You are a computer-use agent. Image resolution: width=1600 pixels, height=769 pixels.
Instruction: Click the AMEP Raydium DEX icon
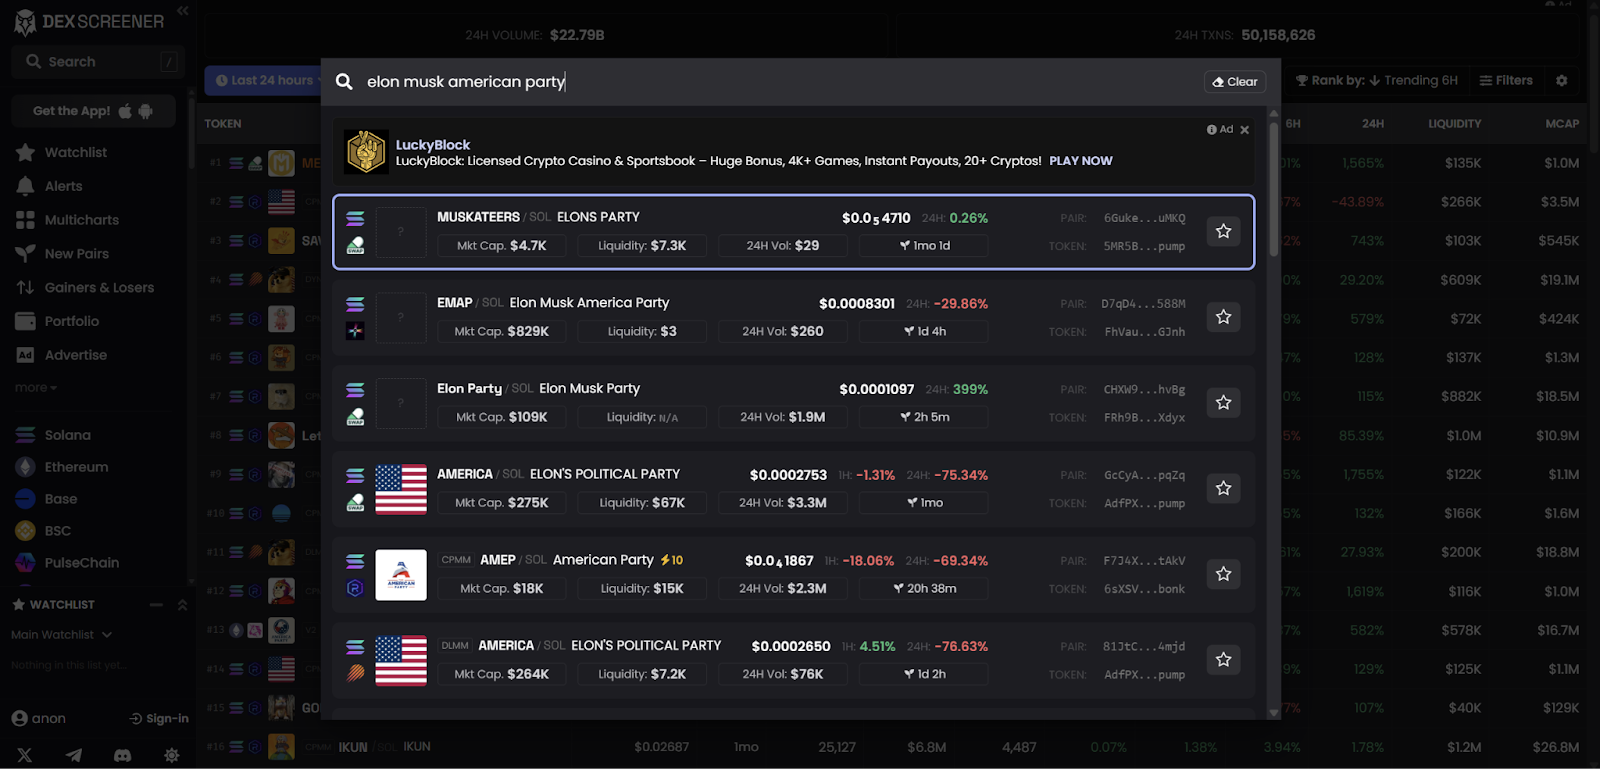[x=355, y=589]
